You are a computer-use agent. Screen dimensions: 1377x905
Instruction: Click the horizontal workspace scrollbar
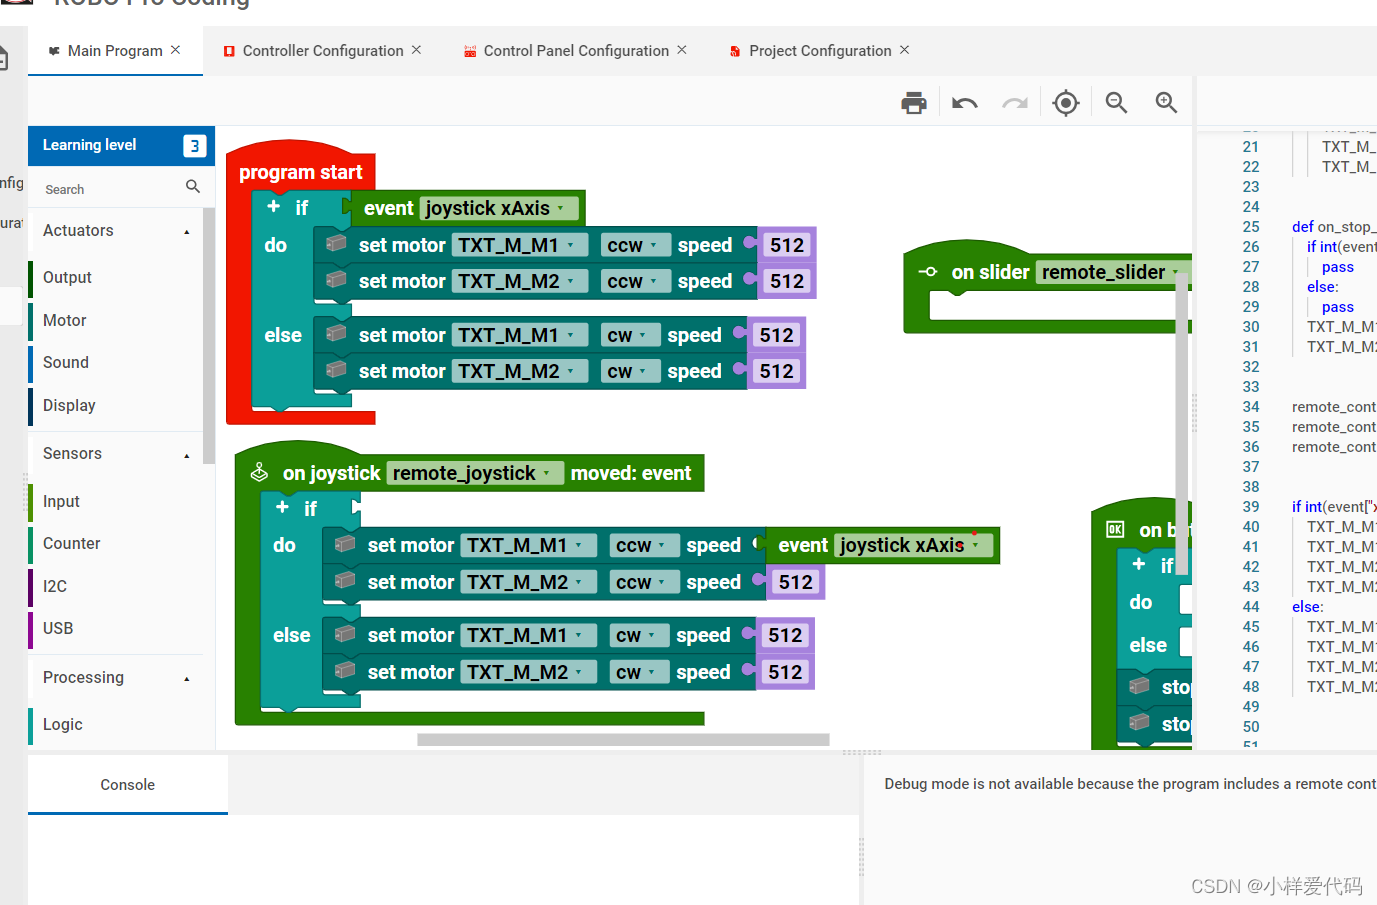click(x=623, y=740)
